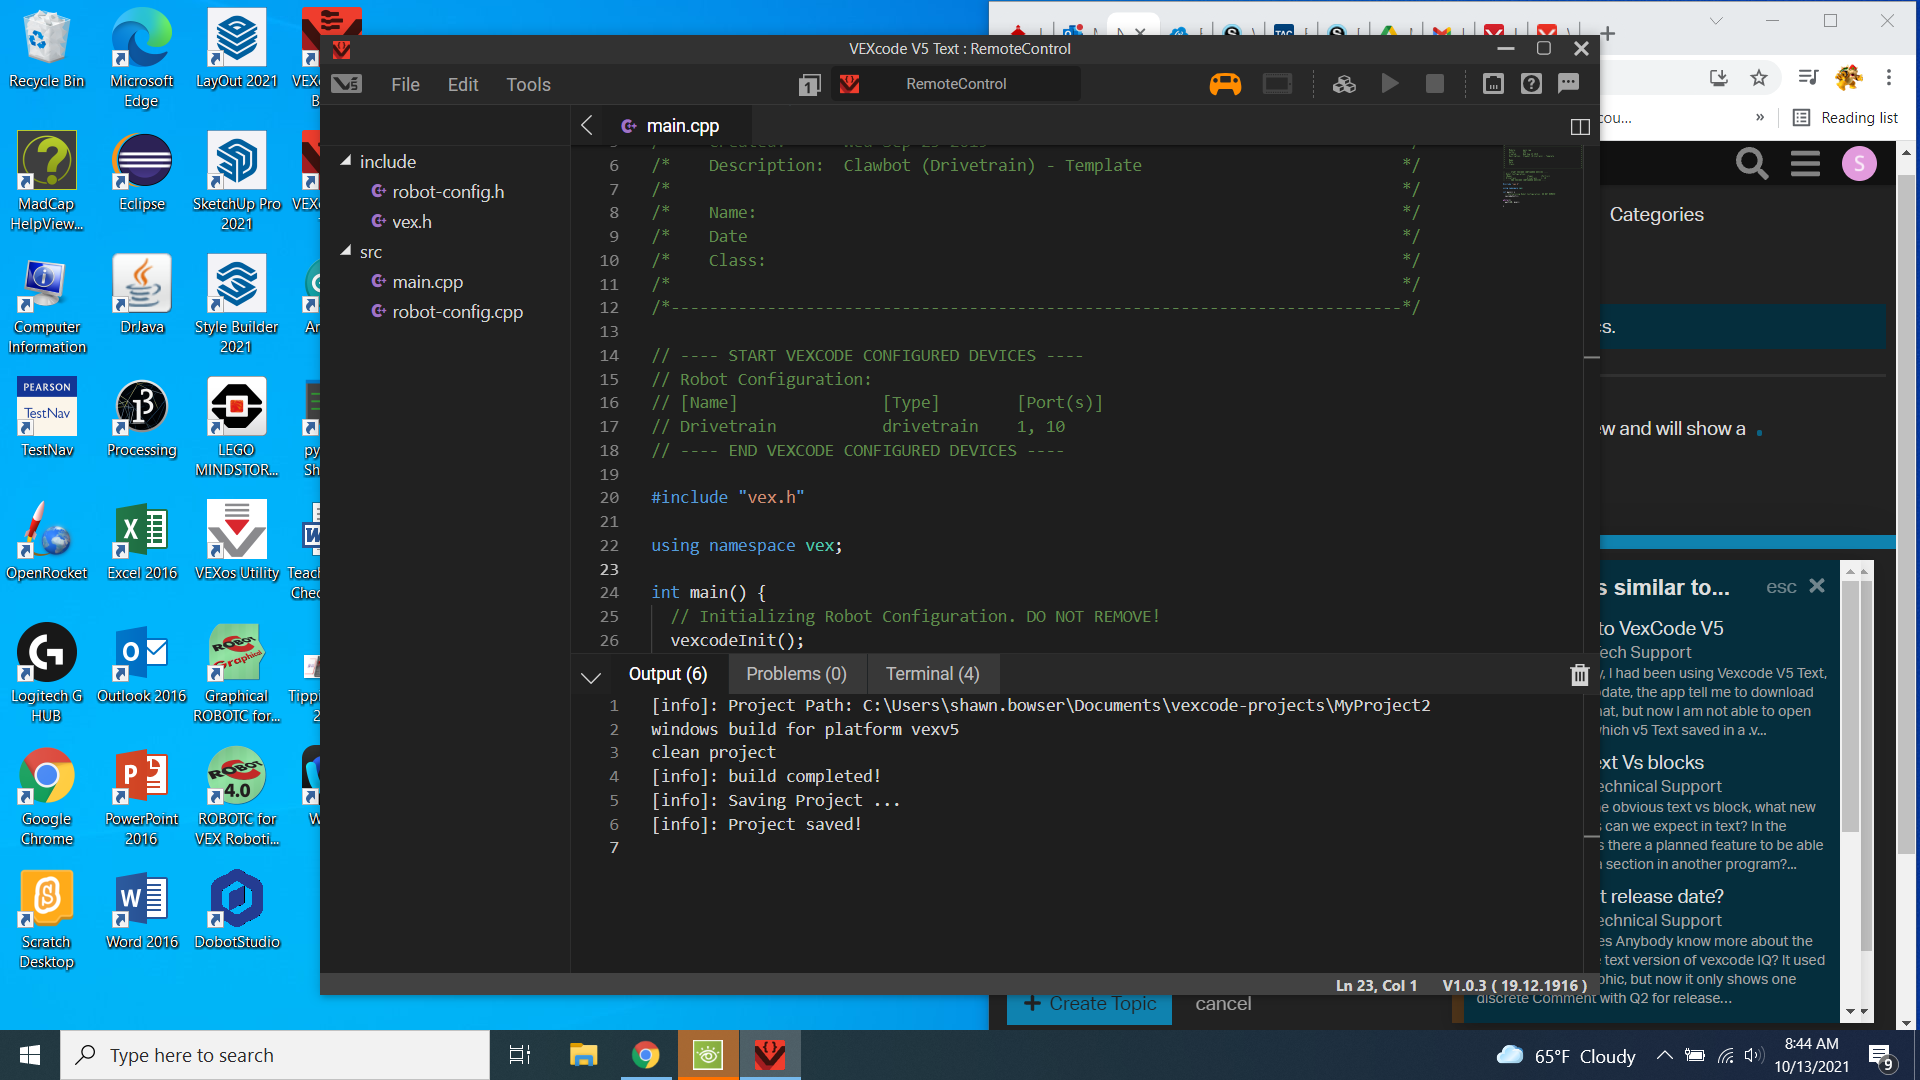Viewport: 1920px width, 1080px height.
Task: Open the slot selector icon
Action: click(x=810, y=85)
